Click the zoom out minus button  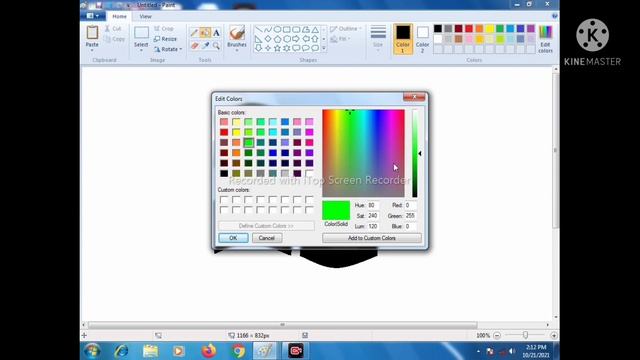[497, 336]
